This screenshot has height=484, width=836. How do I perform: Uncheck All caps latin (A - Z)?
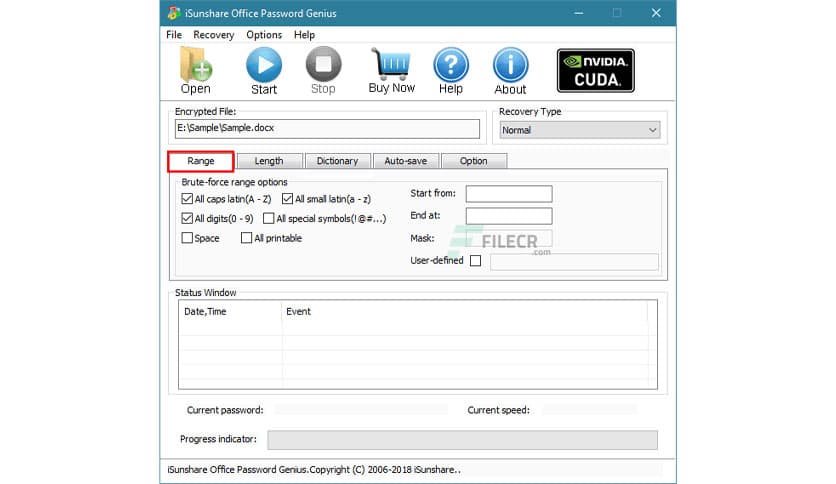tap(187, 199)
